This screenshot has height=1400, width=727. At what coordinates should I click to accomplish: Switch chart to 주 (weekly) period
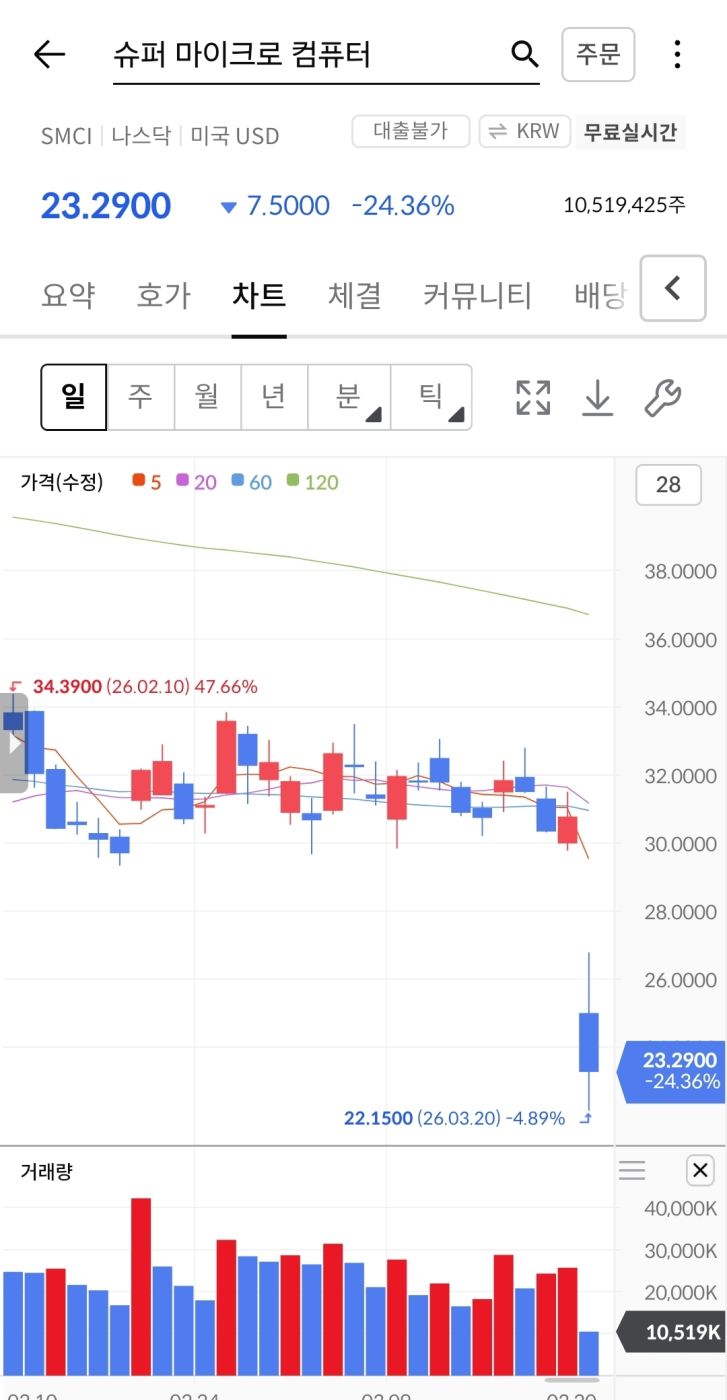click(x=140, y=397)
